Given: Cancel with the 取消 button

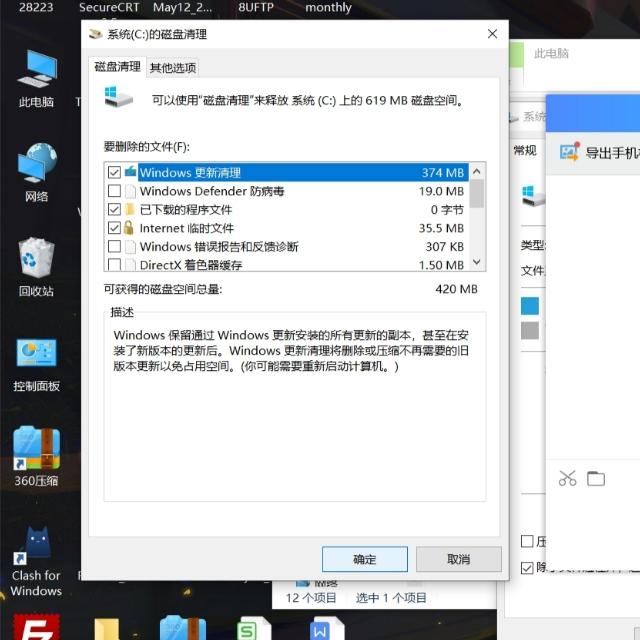Looking at the screenshot, I should coord(458,559).
